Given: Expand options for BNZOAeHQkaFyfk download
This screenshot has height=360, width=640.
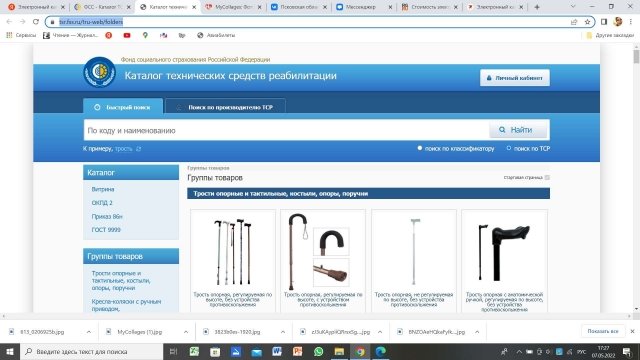Looking at the screenshot, I should [x=477, y=332].
